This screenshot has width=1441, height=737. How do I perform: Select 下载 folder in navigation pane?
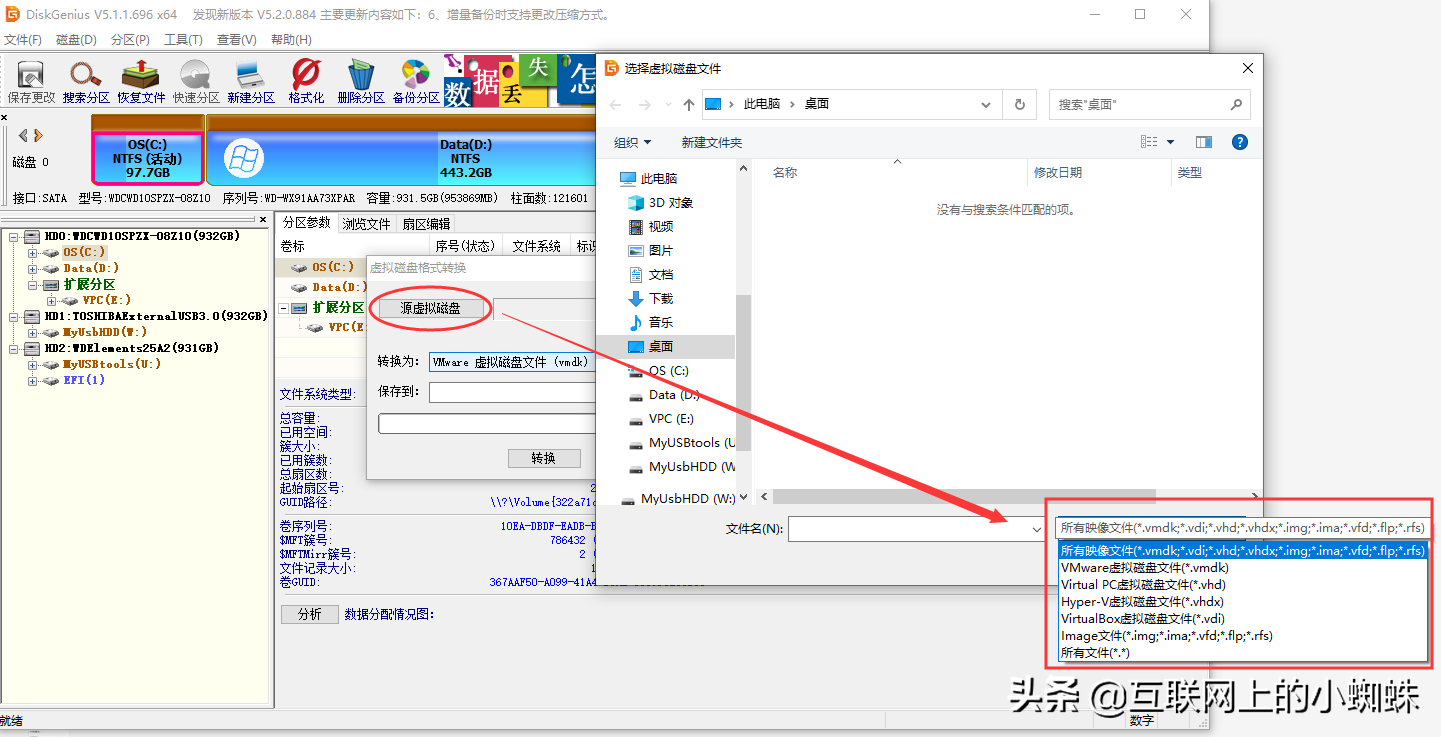[650, 298]
